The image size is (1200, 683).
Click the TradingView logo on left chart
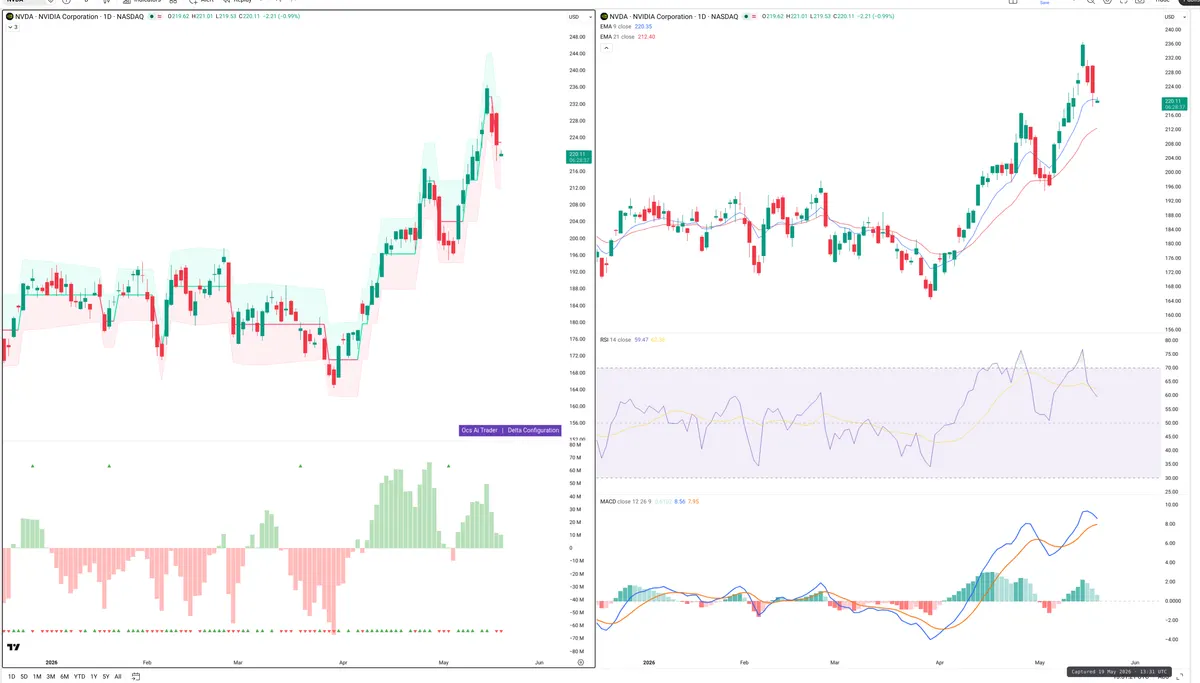(x=13, y=648)
